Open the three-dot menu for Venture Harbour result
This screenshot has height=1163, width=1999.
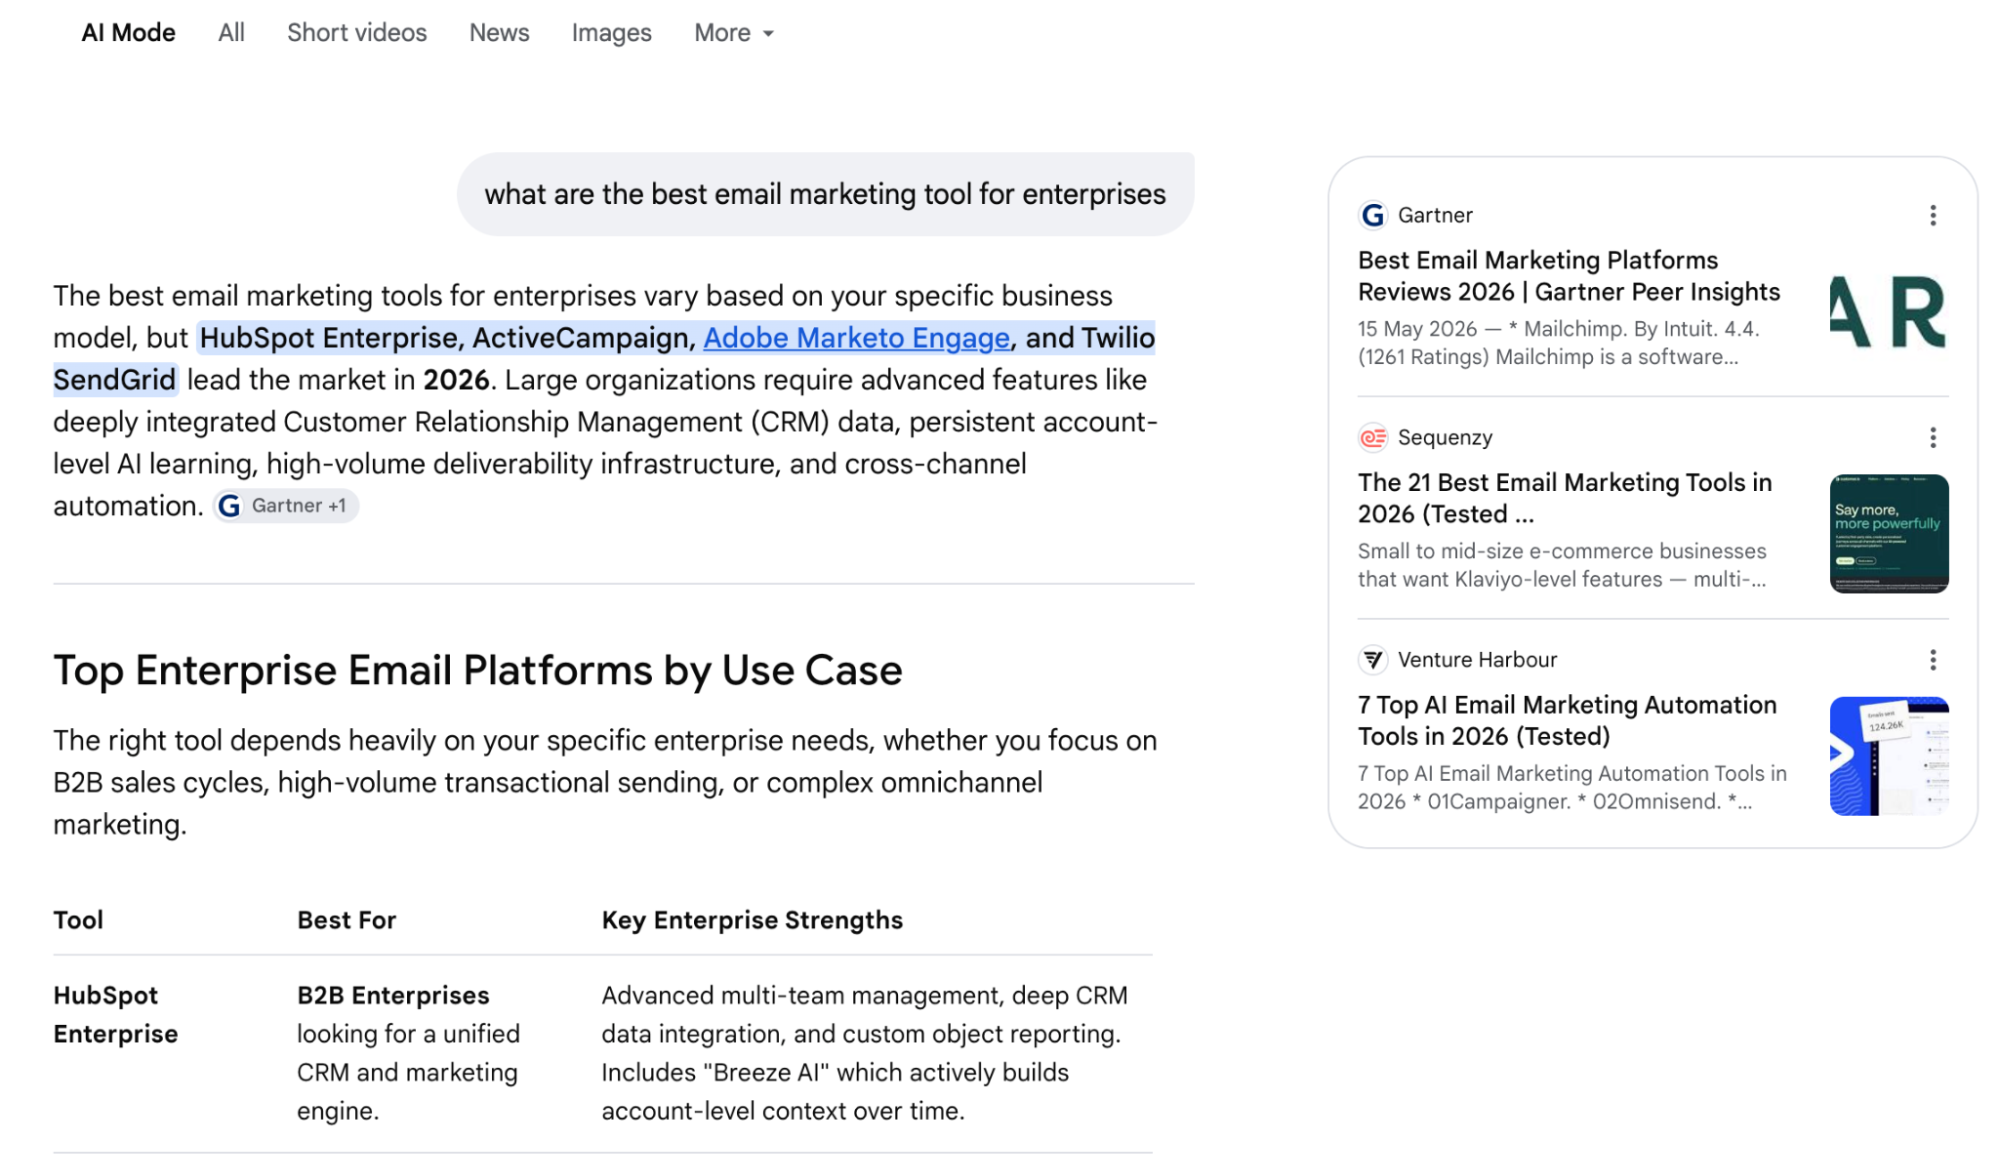1932,659
